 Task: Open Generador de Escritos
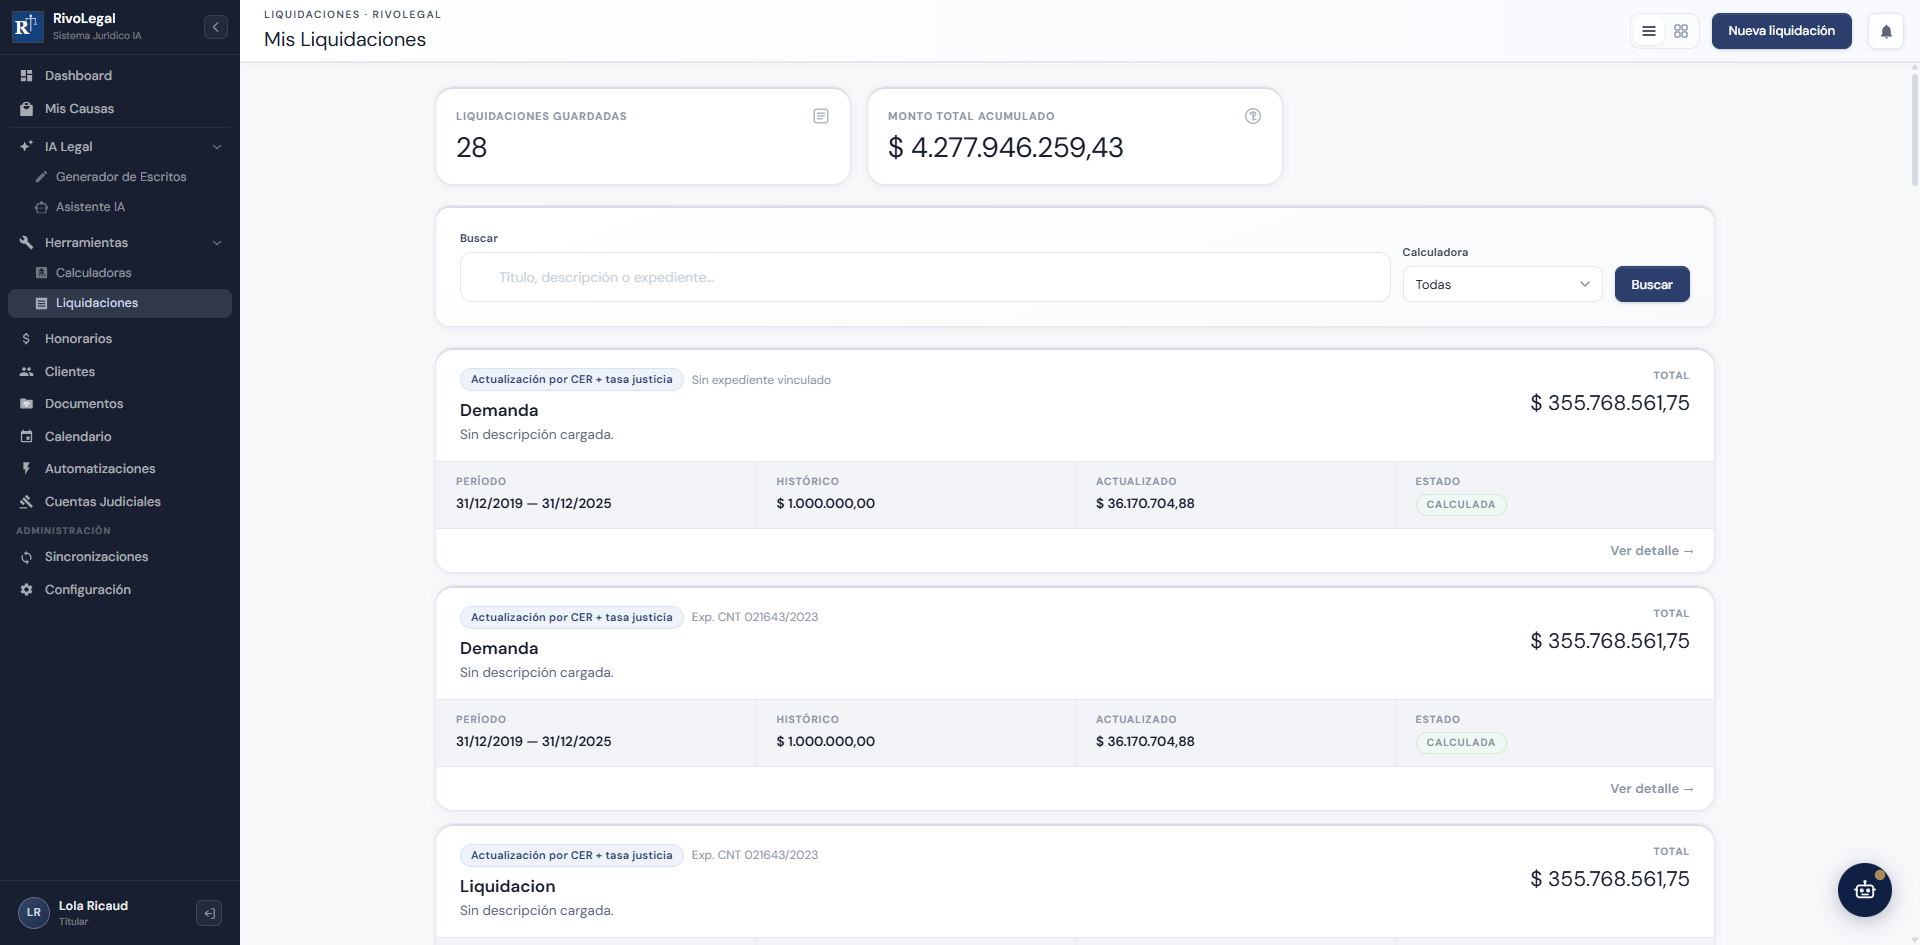(120, 177)
